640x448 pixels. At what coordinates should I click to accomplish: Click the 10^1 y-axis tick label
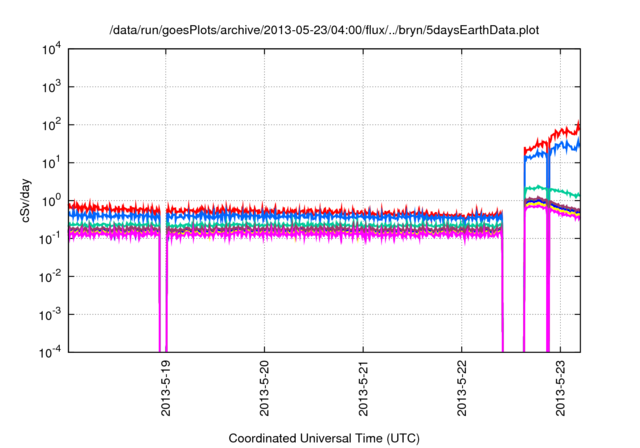(x=51, y=162)
